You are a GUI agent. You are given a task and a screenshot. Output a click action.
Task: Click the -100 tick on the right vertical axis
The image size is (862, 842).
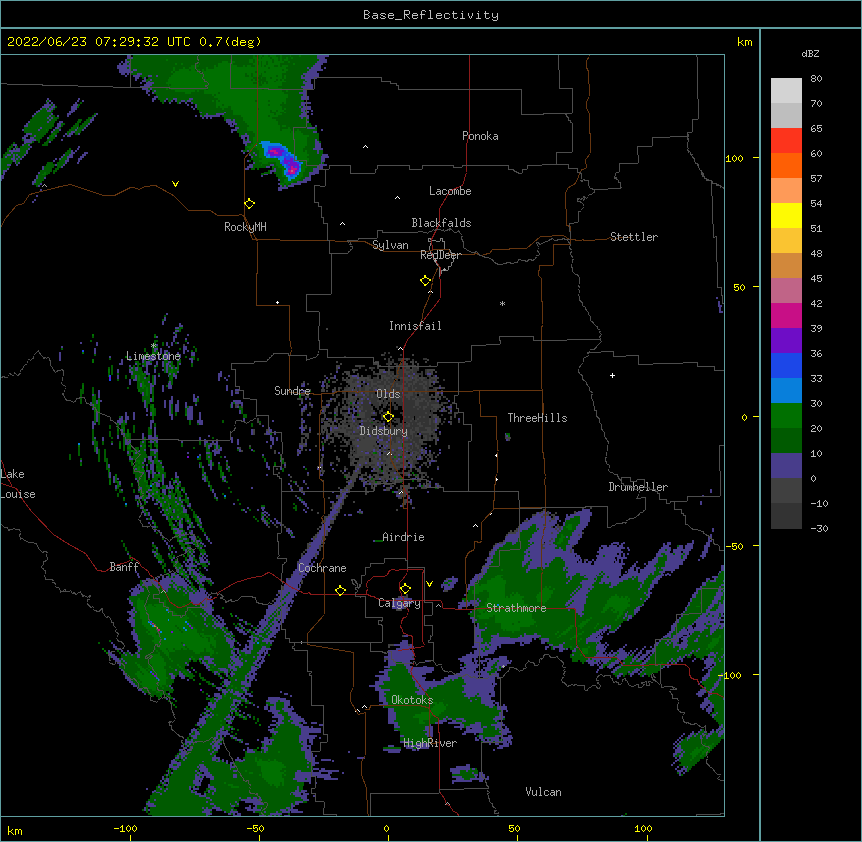[x=730, y=675]
